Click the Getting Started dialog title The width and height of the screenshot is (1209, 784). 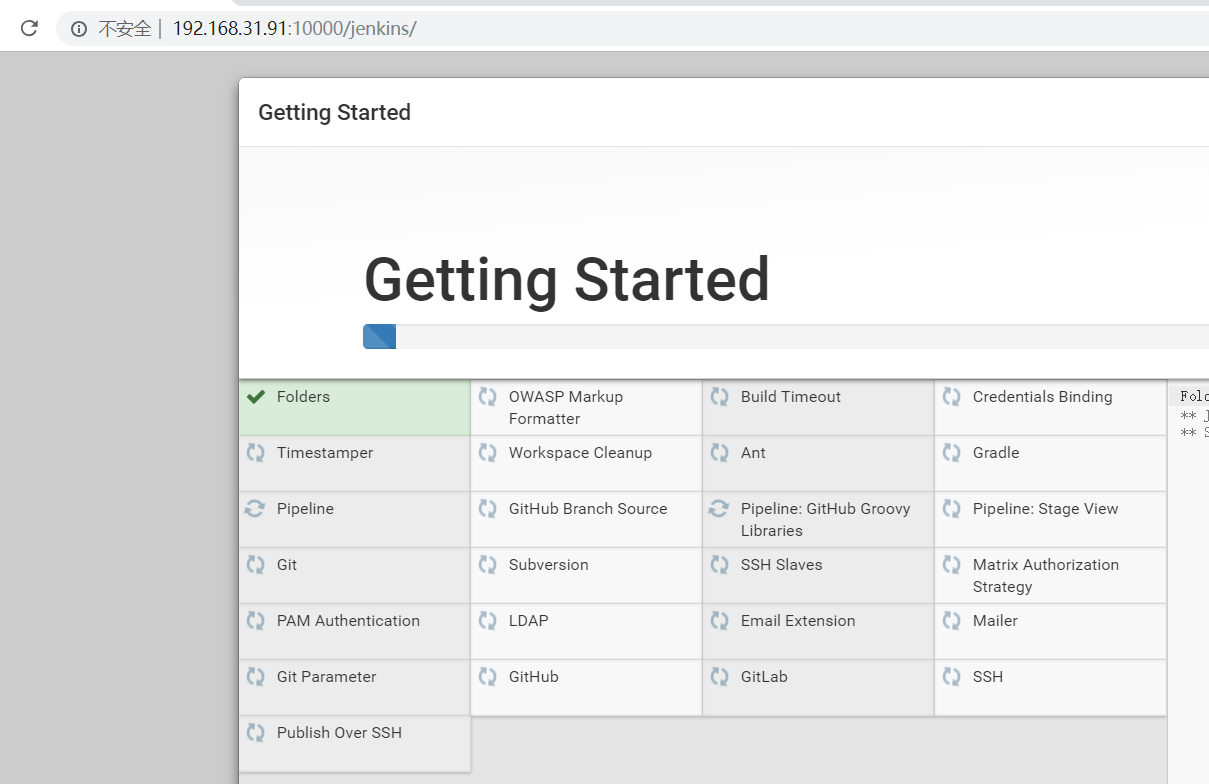click(334, 113)
